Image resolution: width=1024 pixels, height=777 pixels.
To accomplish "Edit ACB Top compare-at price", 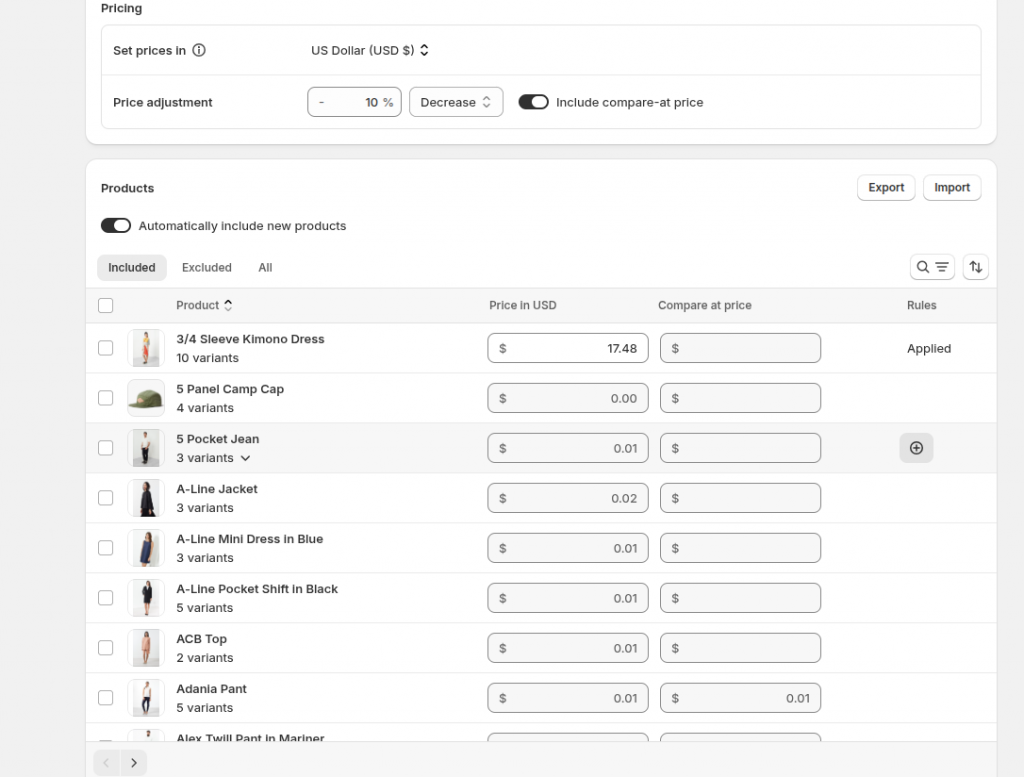I will click(x=740, y=648).
